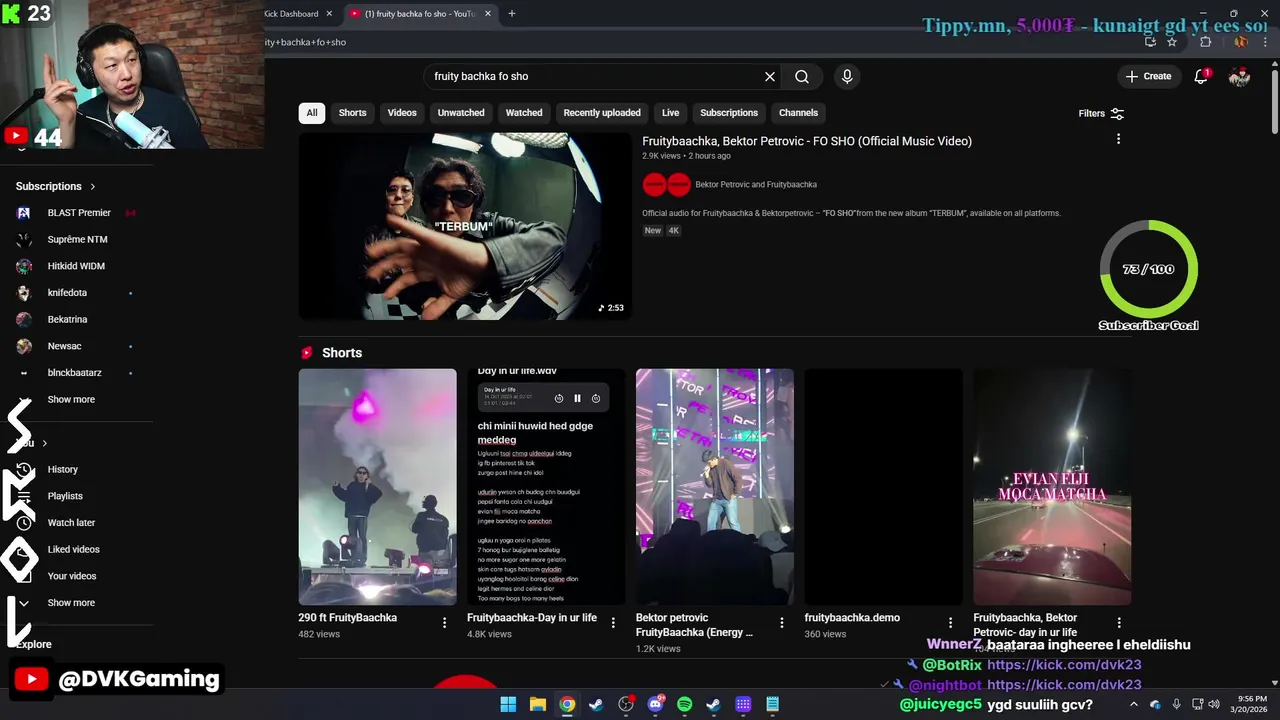Show more items under History section

coord(71,603)
